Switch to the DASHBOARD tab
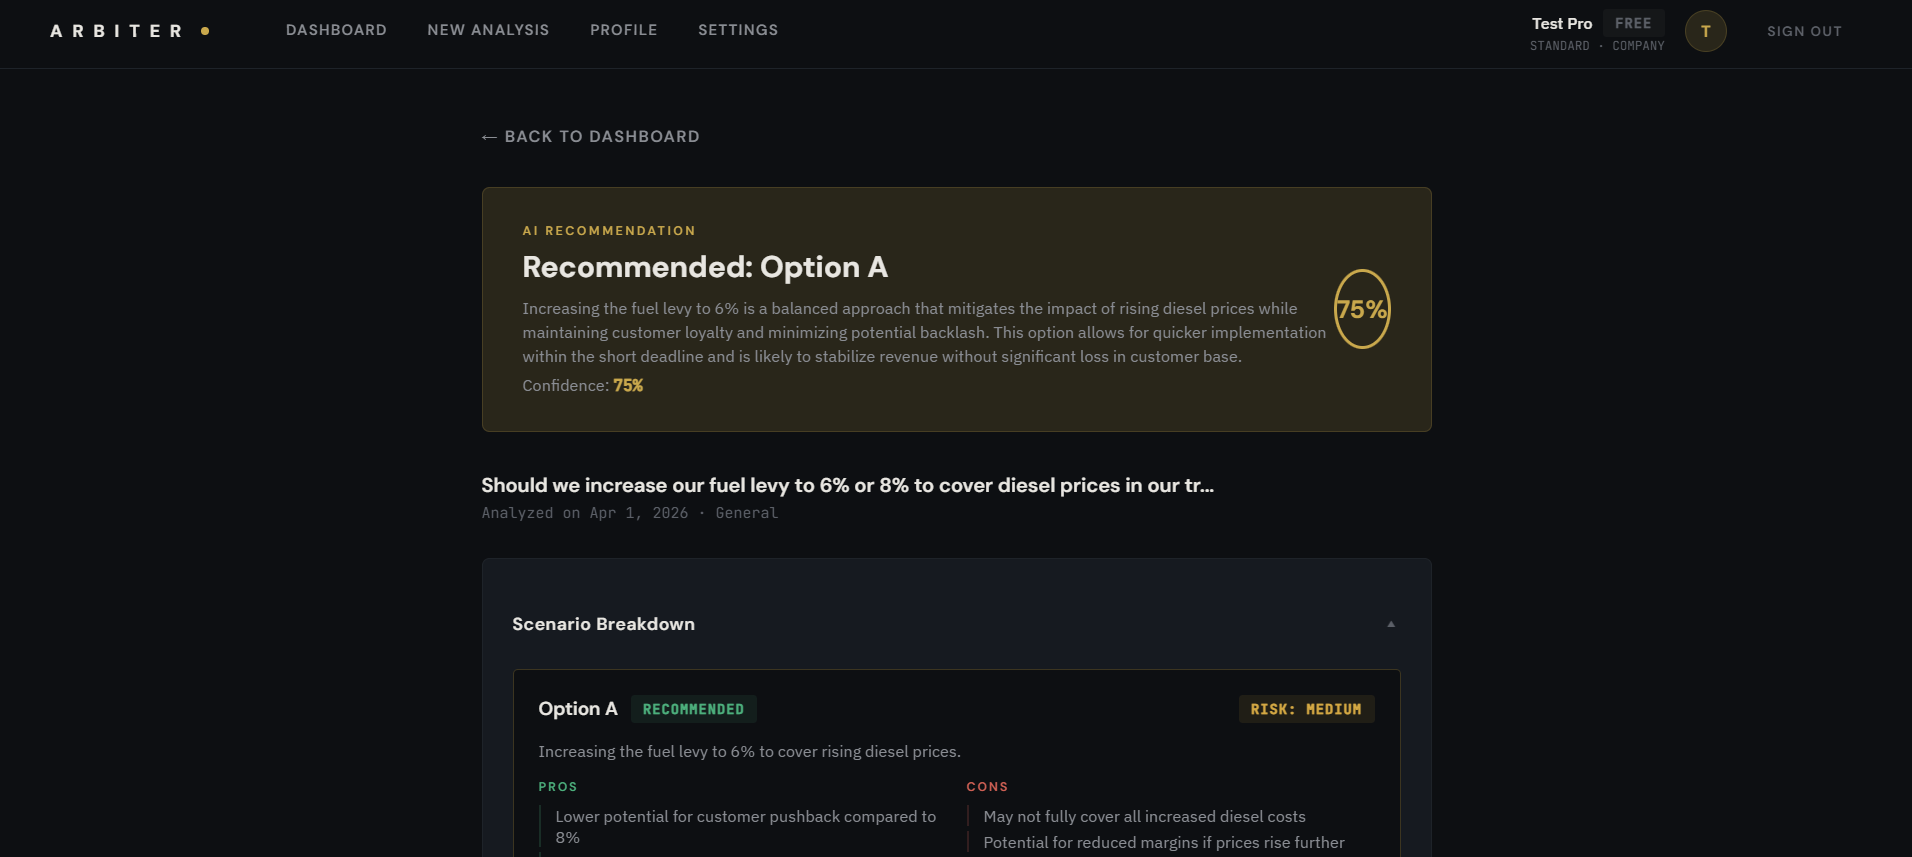Viewport: 1912px width, 857px height. 336,30
